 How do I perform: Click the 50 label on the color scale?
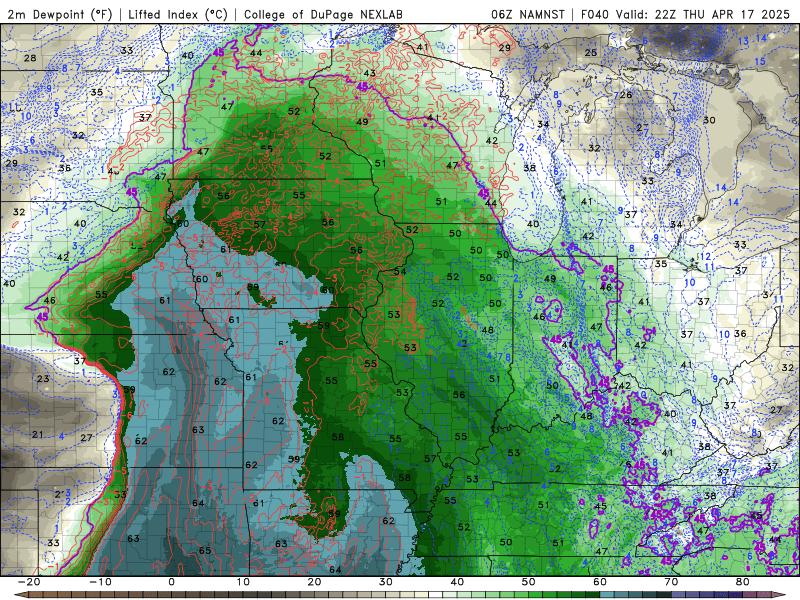(529, 582)
